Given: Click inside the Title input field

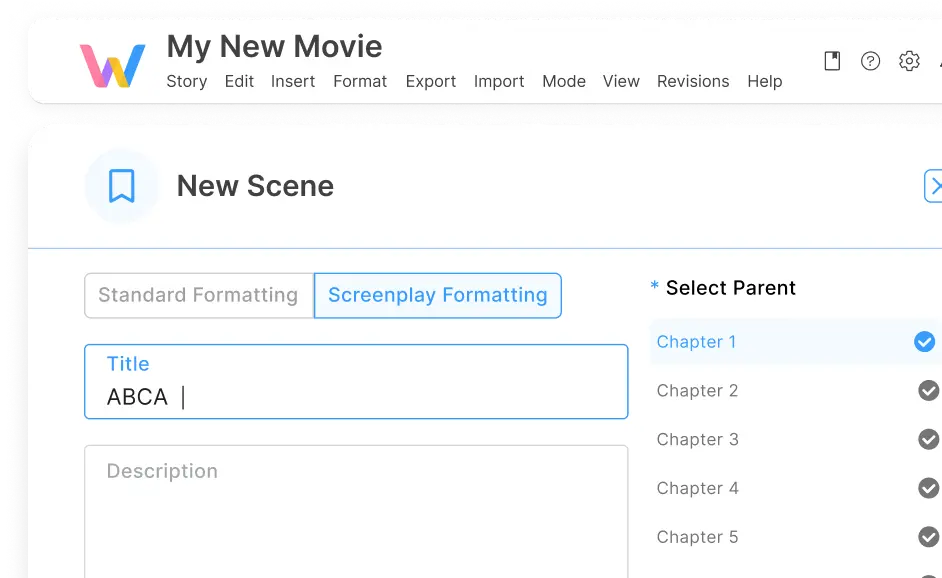Looking at the screenshot, I should [355, 397].
